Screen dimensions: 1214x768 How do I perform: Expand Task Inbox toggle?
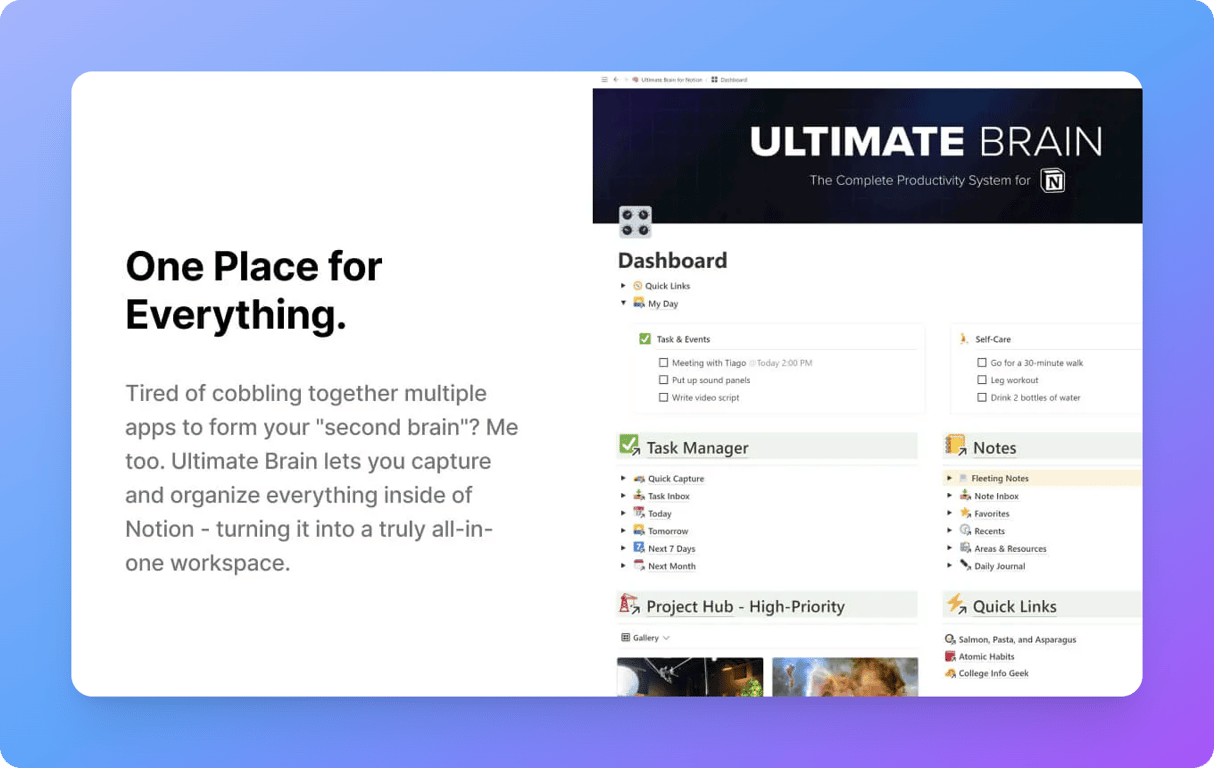coord(623,496)
